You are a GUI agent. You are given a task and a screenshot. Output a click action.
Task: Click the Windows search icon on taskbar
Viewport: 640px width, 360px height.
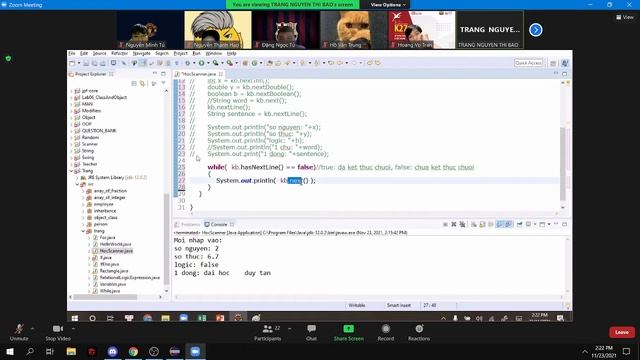point(30,351)
